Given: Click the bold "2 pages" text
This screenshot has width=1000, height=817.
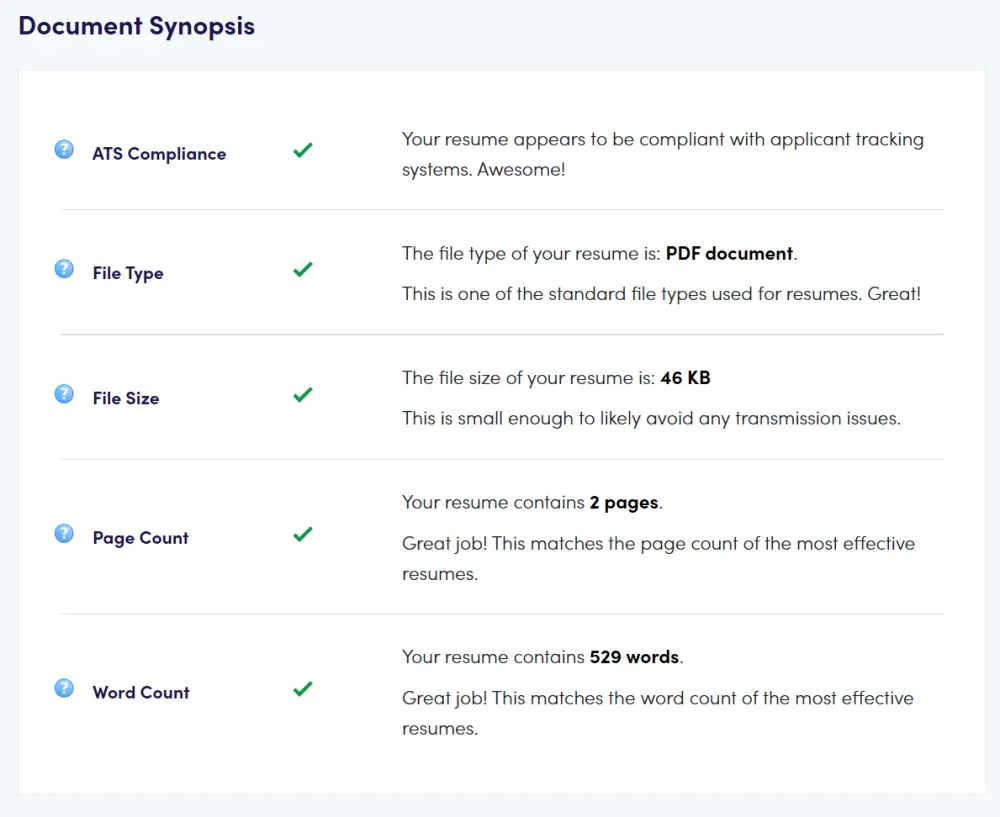Looking at the screenshot, I should click(x=624, y=502).
